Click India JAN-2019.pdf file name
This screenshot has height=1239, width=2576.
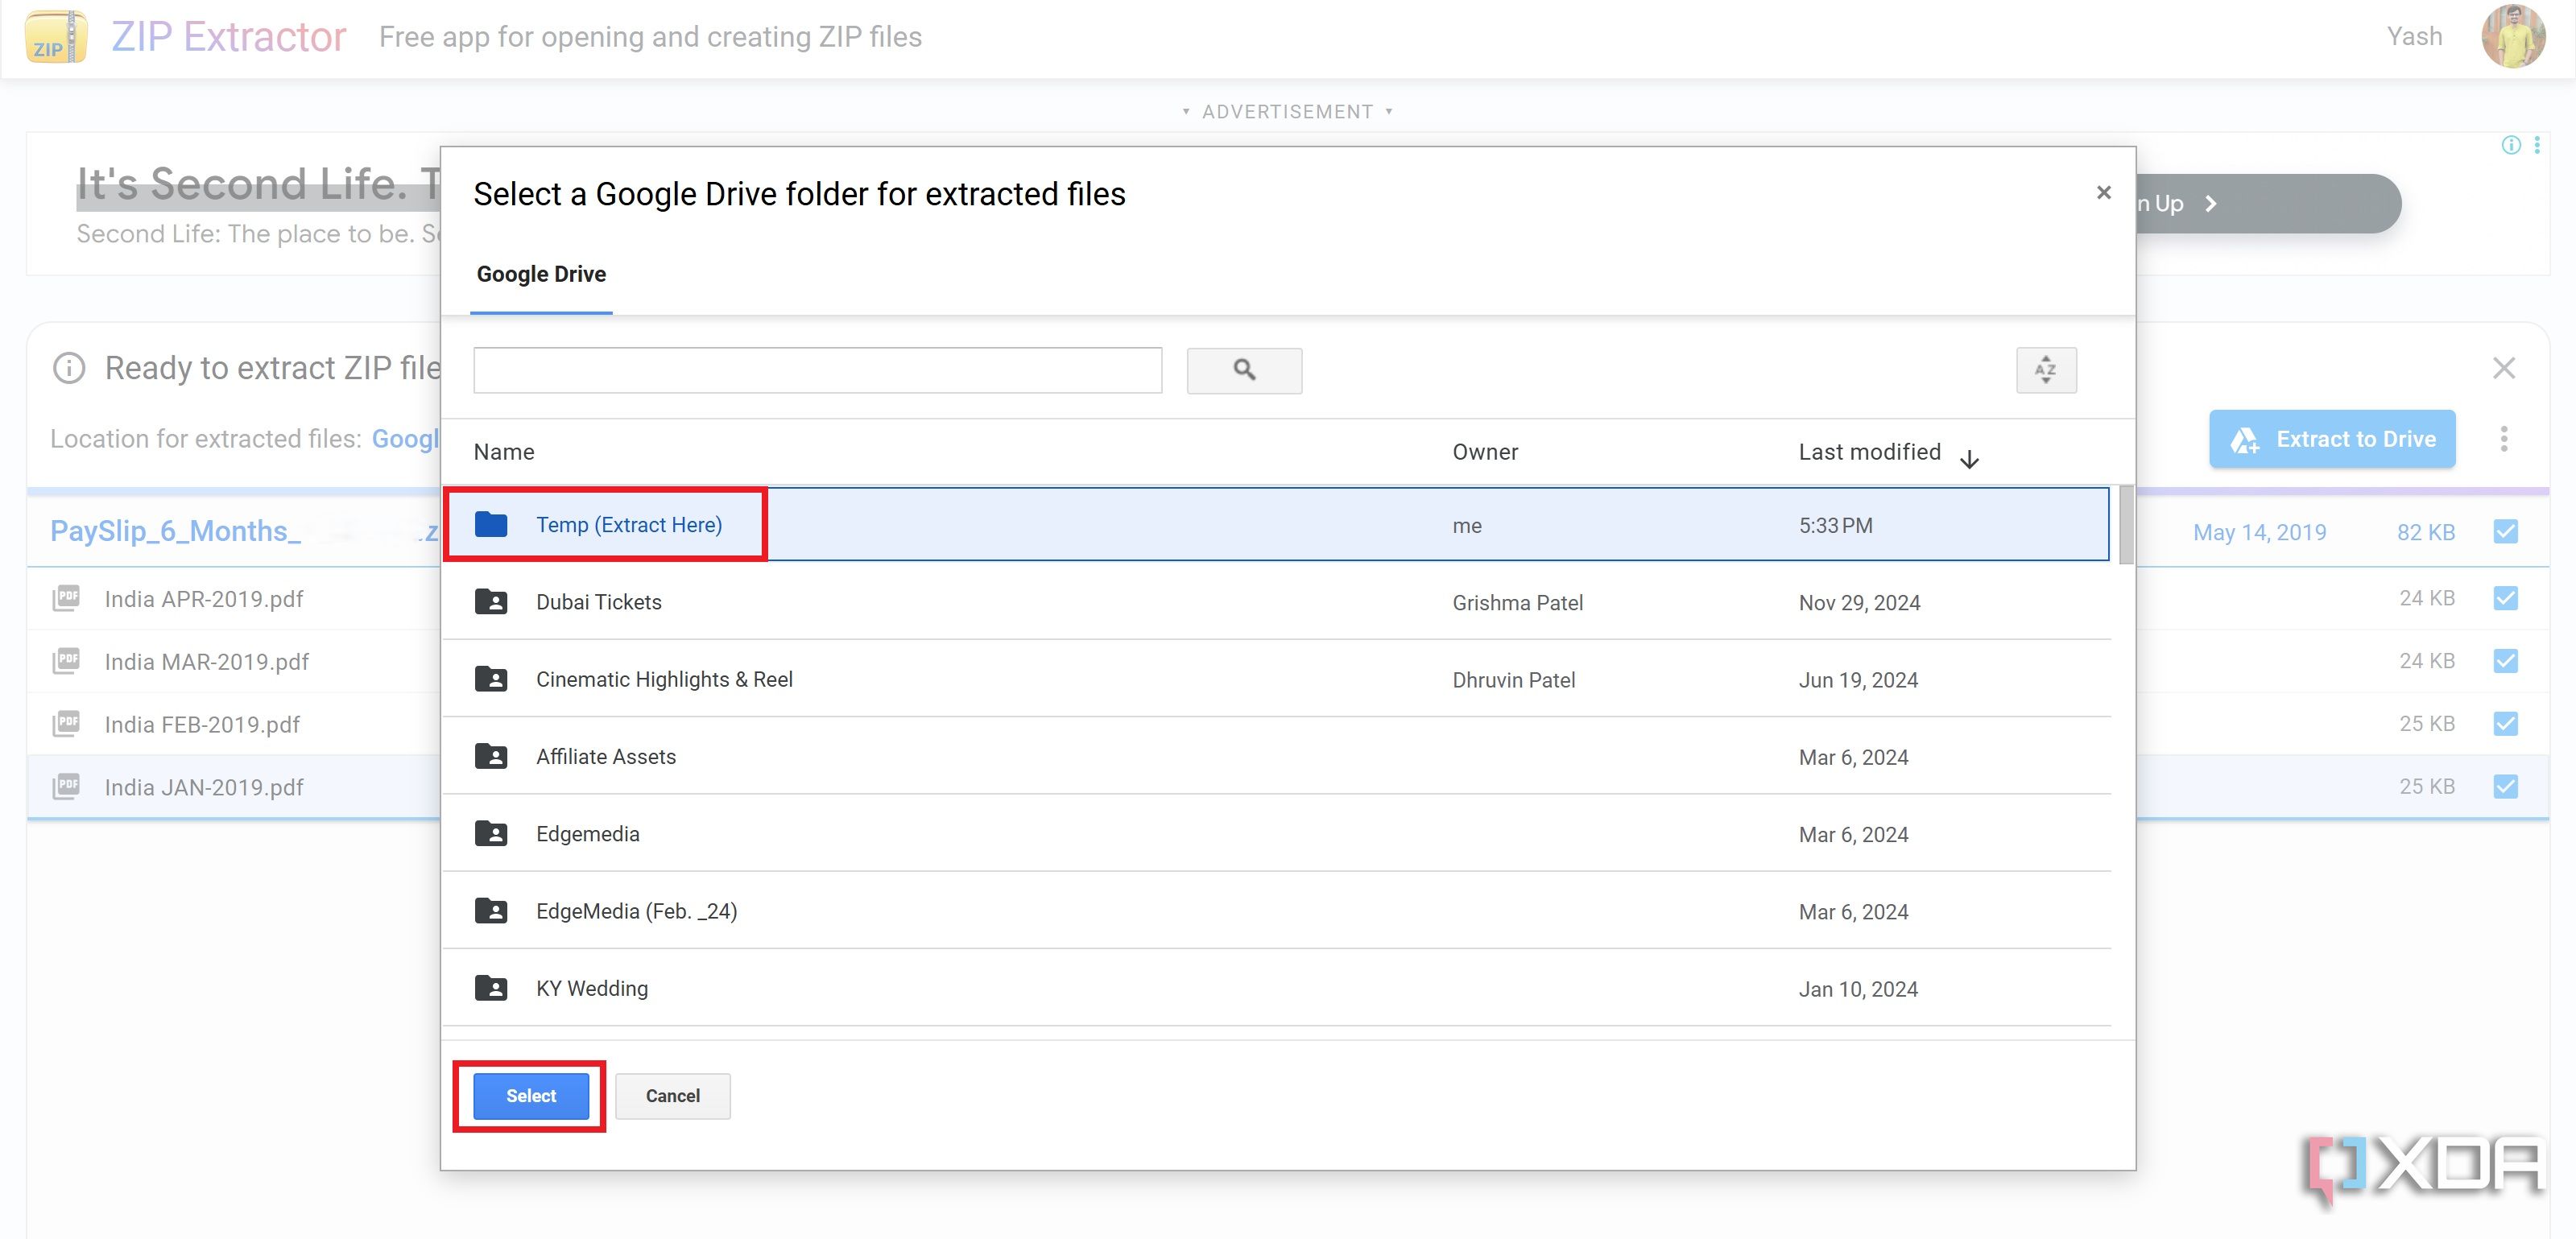[x=204, y=787]
